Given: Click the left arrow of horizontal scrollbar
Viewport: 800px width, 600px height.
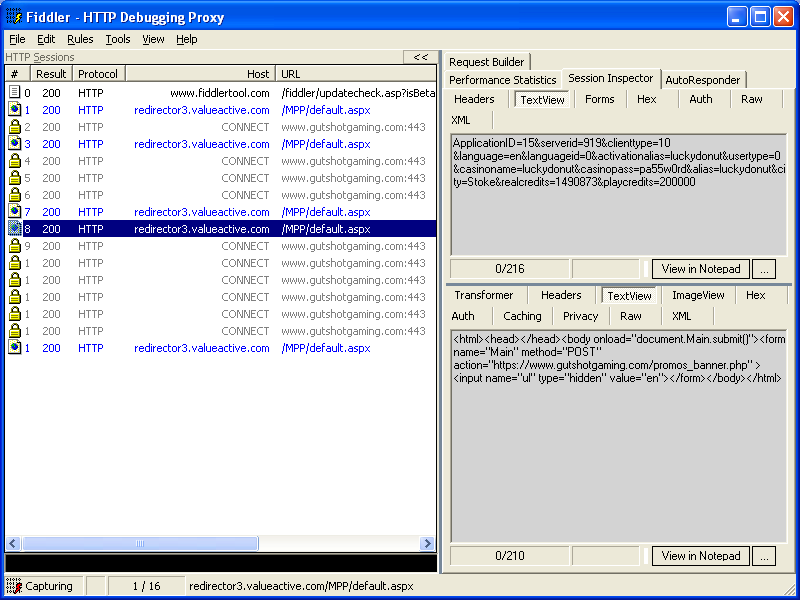Looking at the screenshot, I should coord(13,543).
